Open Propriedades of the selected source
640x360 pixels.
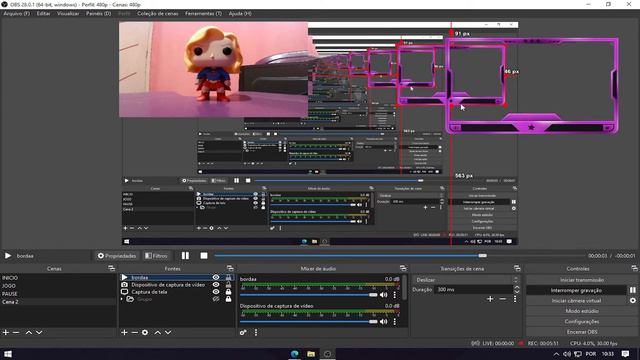(117, 256)
